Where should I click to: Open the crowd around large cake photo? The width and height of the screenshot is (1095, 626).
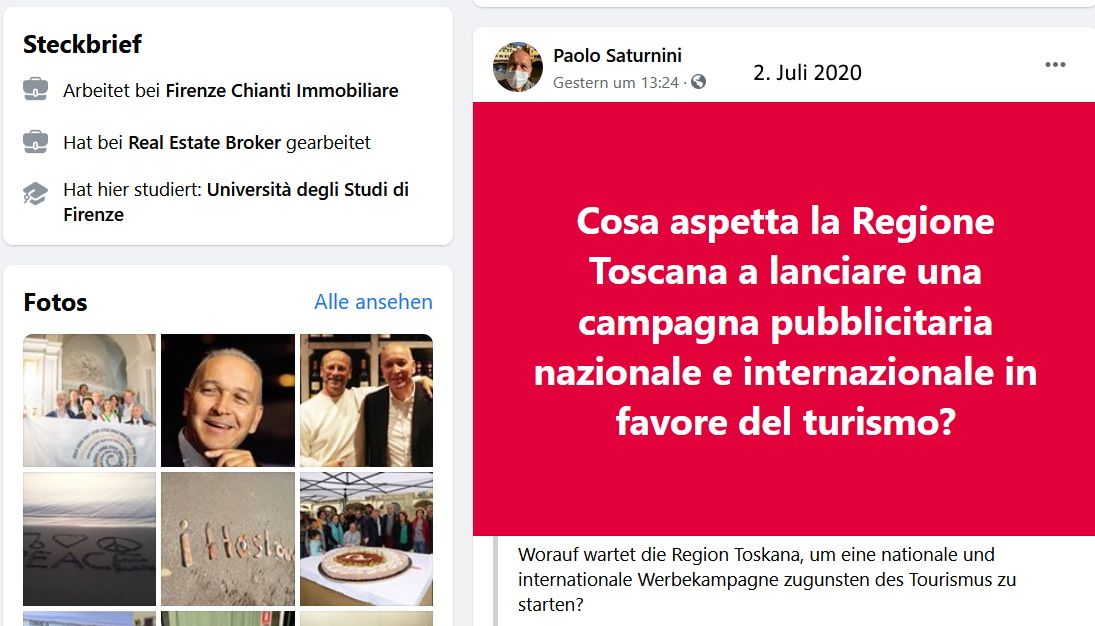coord(367,539)
